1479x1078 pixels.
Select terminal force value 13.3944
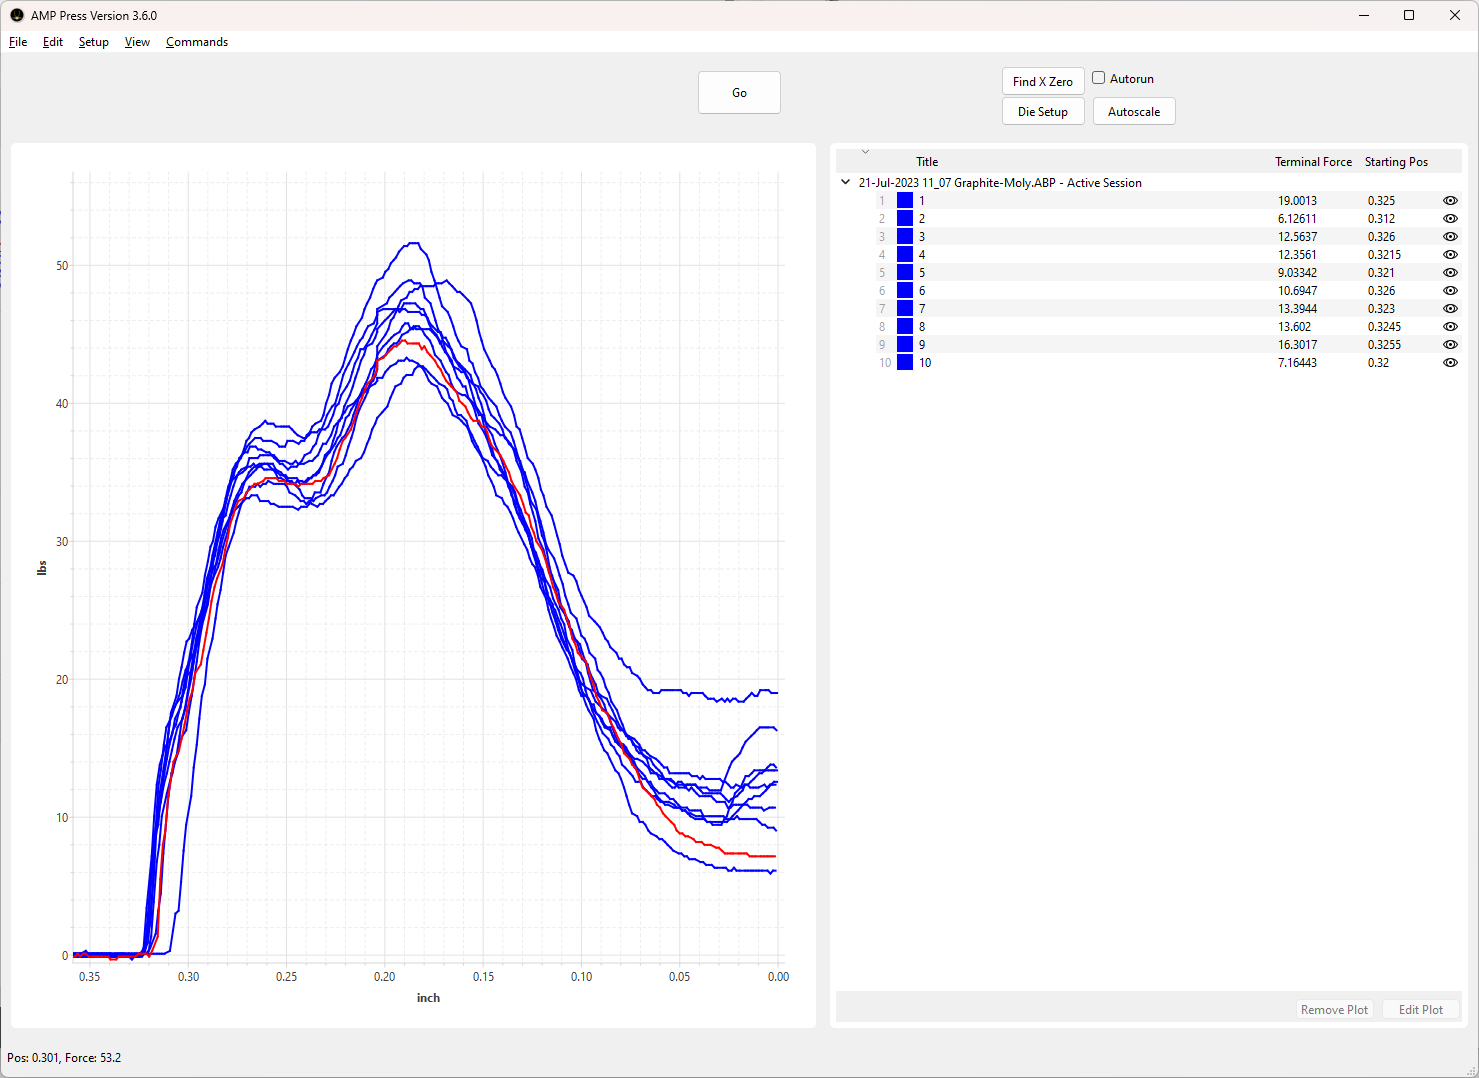click(x=1297, y=309)
